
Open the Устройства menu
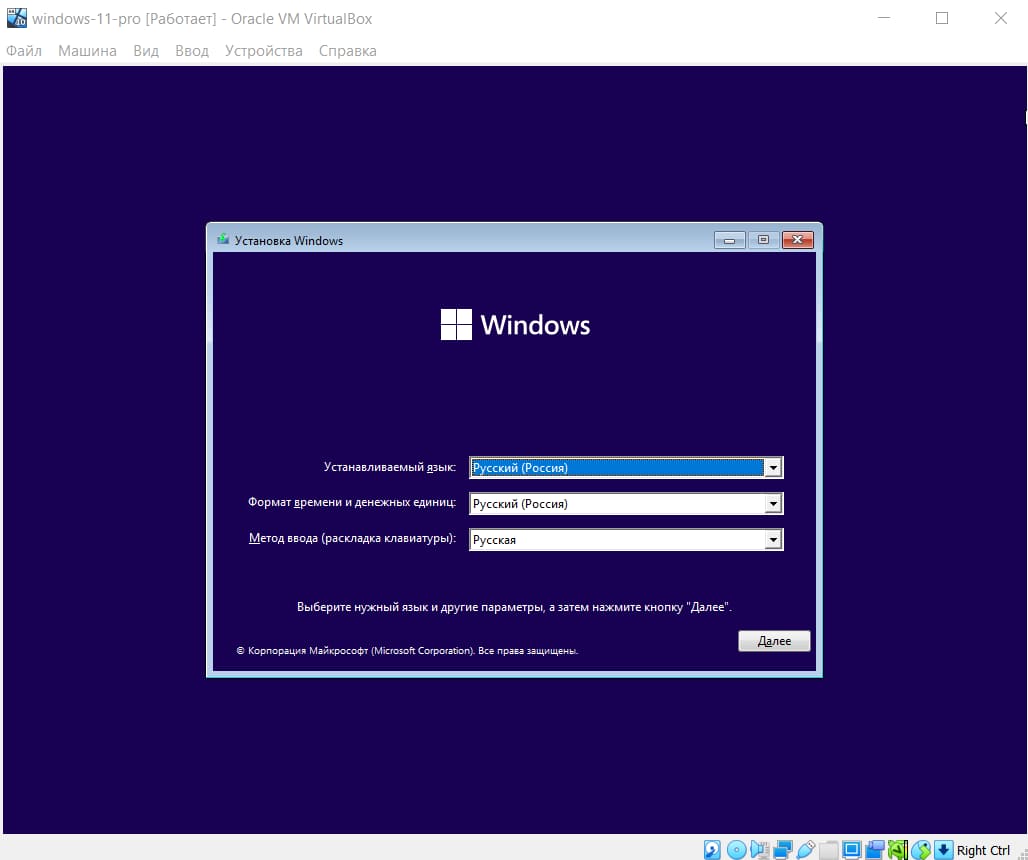pos(264,50)
